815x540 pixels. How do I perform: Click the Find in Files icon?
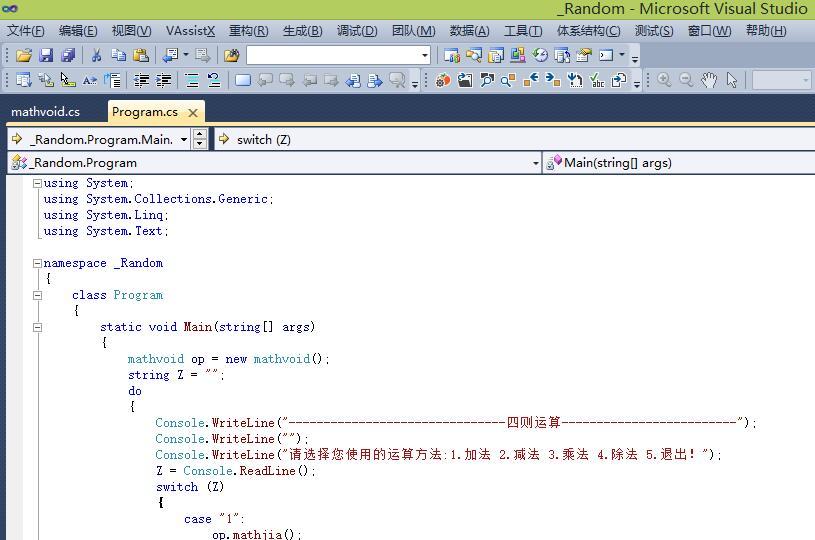tap(232, 55)
